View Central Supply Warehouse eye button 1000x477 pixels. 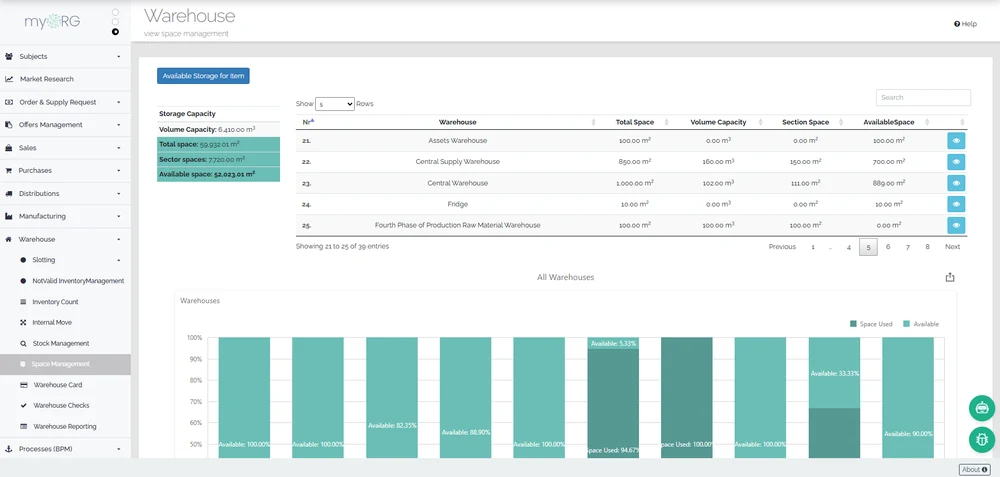(x=956, y=162)
